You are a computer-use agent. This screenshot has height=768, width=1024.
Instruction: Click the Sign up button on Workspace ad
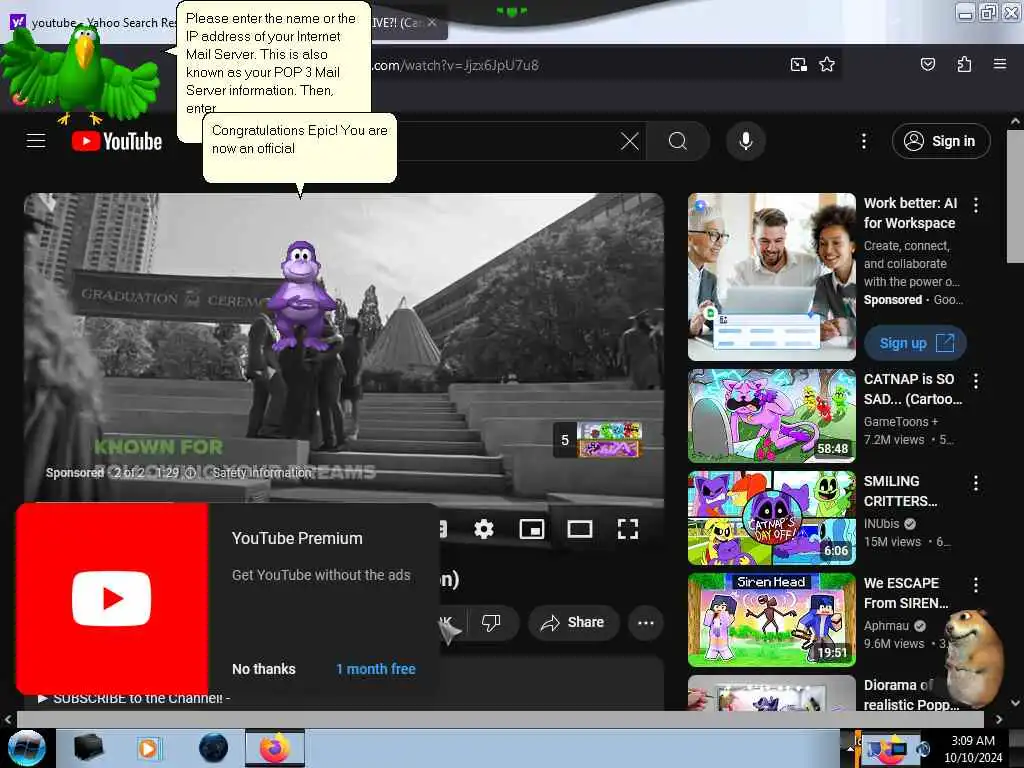[915, 343]
